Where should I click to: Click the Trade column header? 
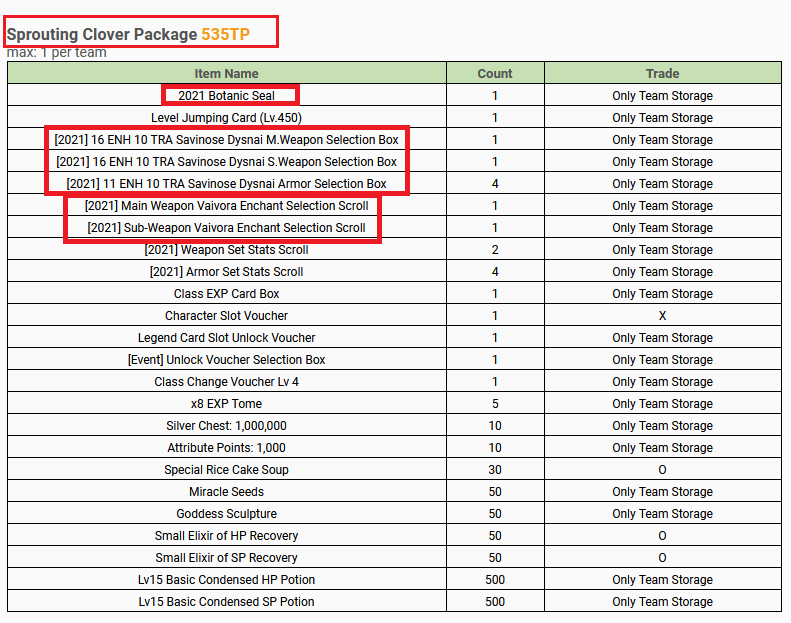[x=662, y=73]
